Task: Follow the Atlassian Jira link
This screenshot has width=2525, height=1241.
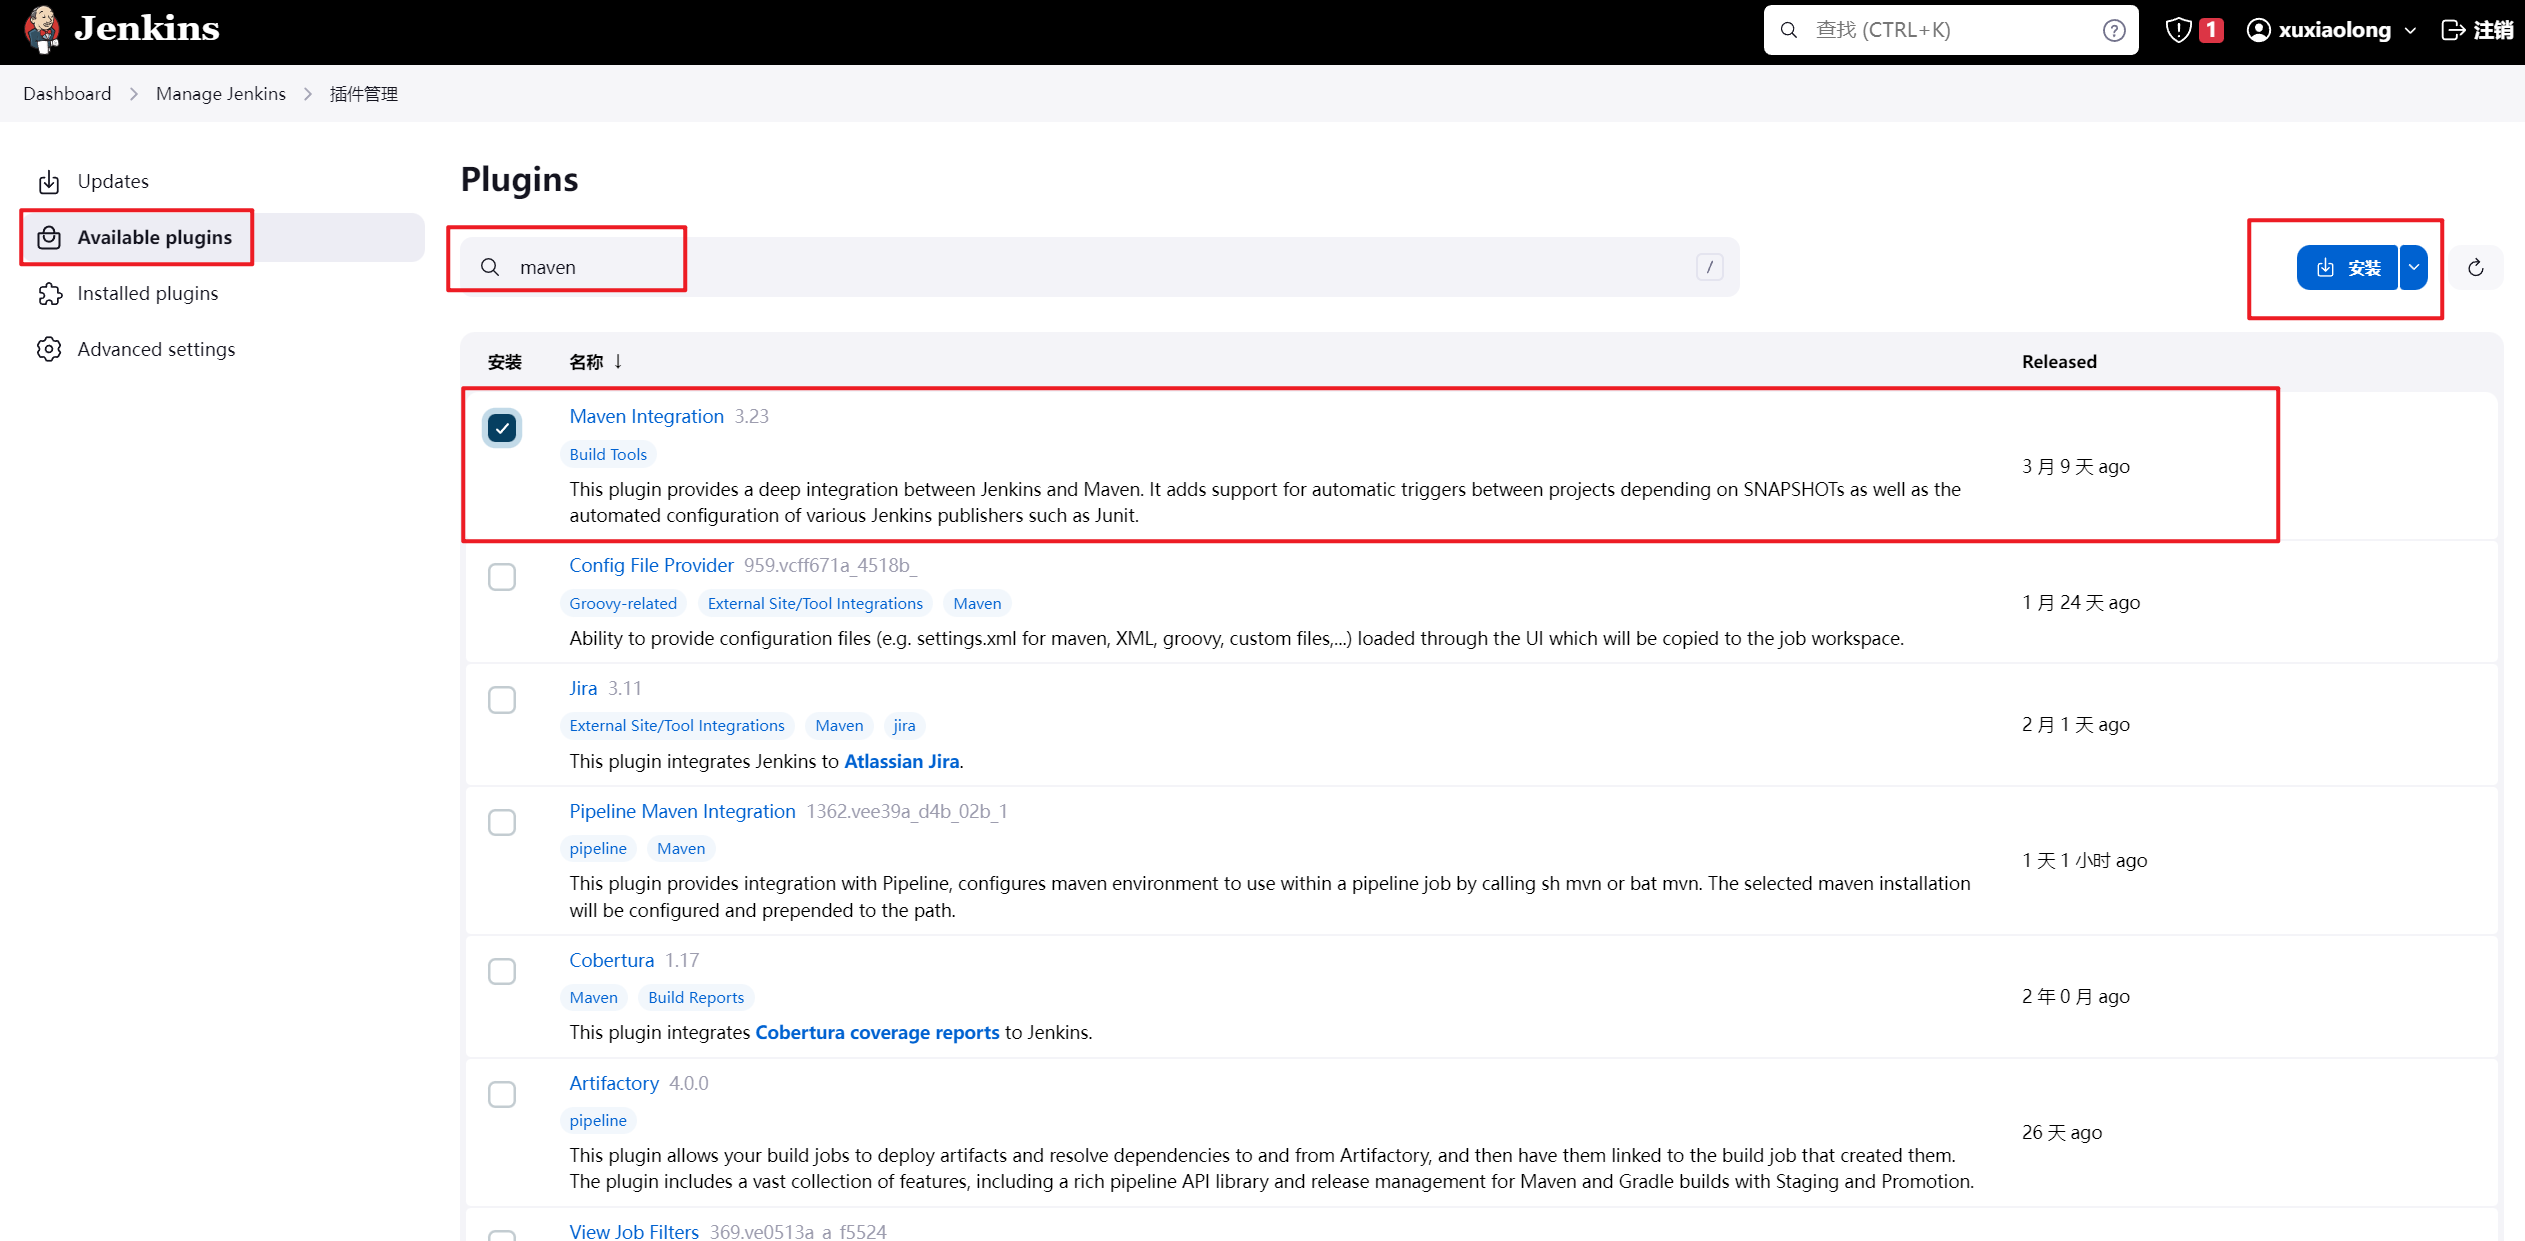Action: point(901,761)
